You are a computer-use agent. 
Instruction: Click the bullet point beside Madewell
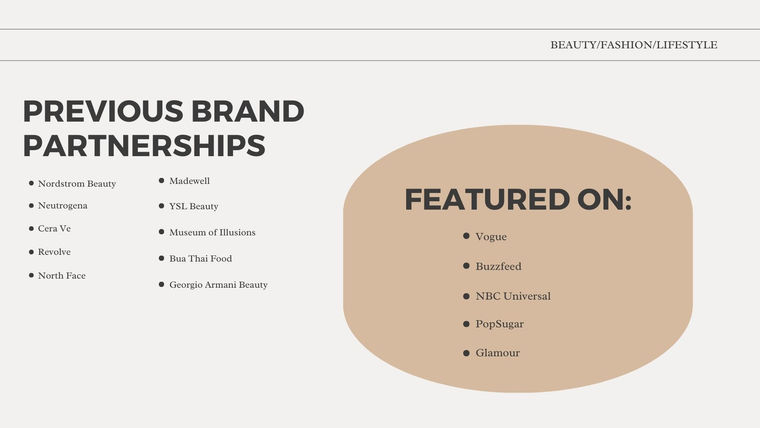[x=161, y=181]
